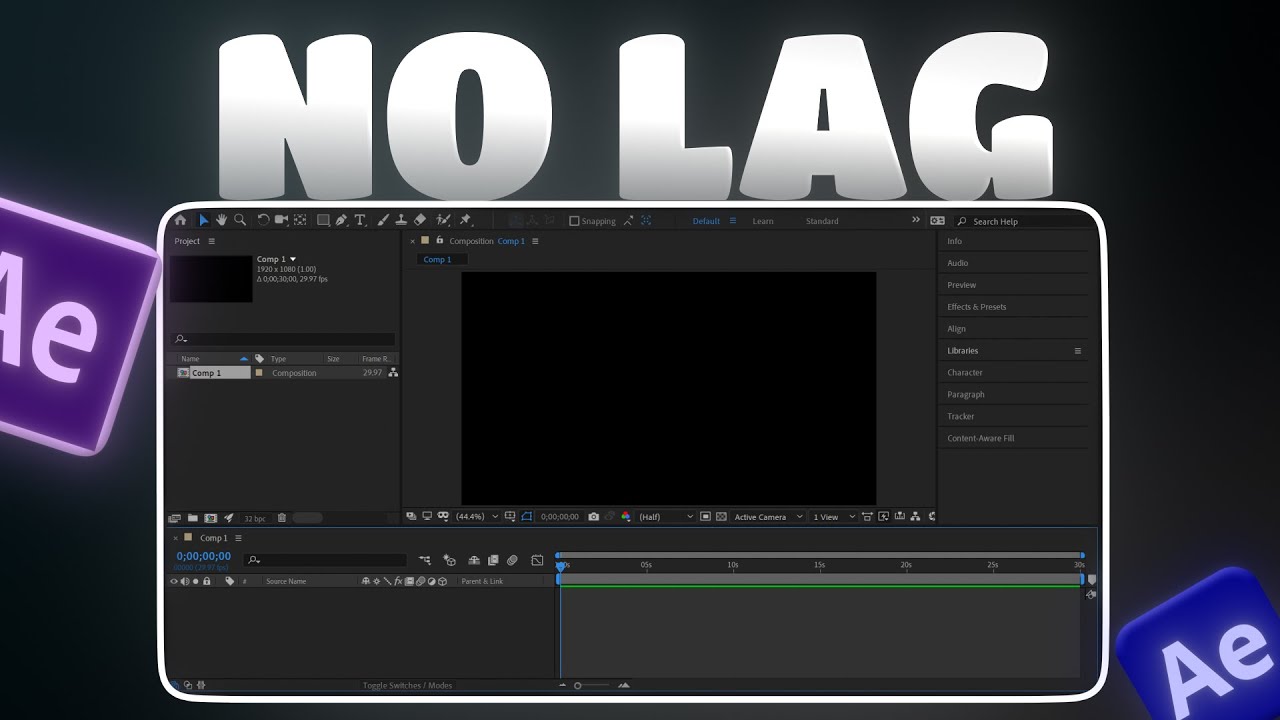The image size is (1280, 720).
Task: Select the Puppet Pin tool
Action: coord(465,220)
